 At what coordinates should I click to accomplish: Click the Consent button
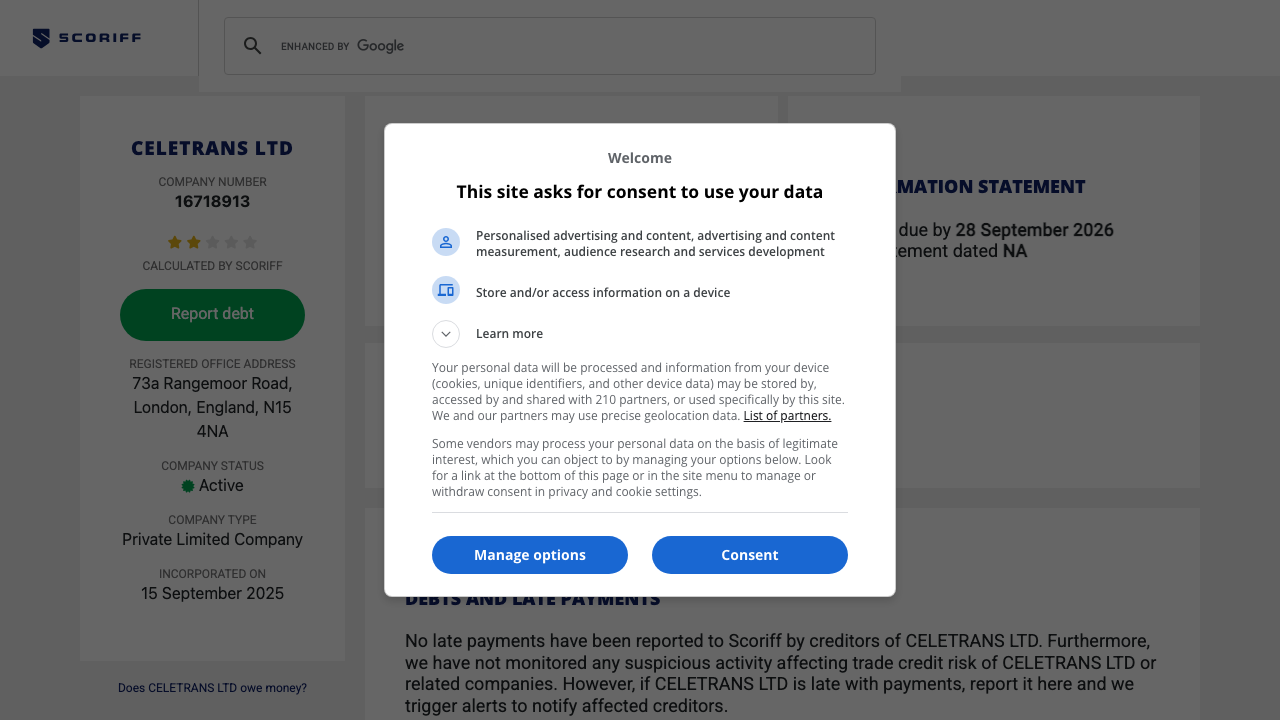(x=749, y=555)
